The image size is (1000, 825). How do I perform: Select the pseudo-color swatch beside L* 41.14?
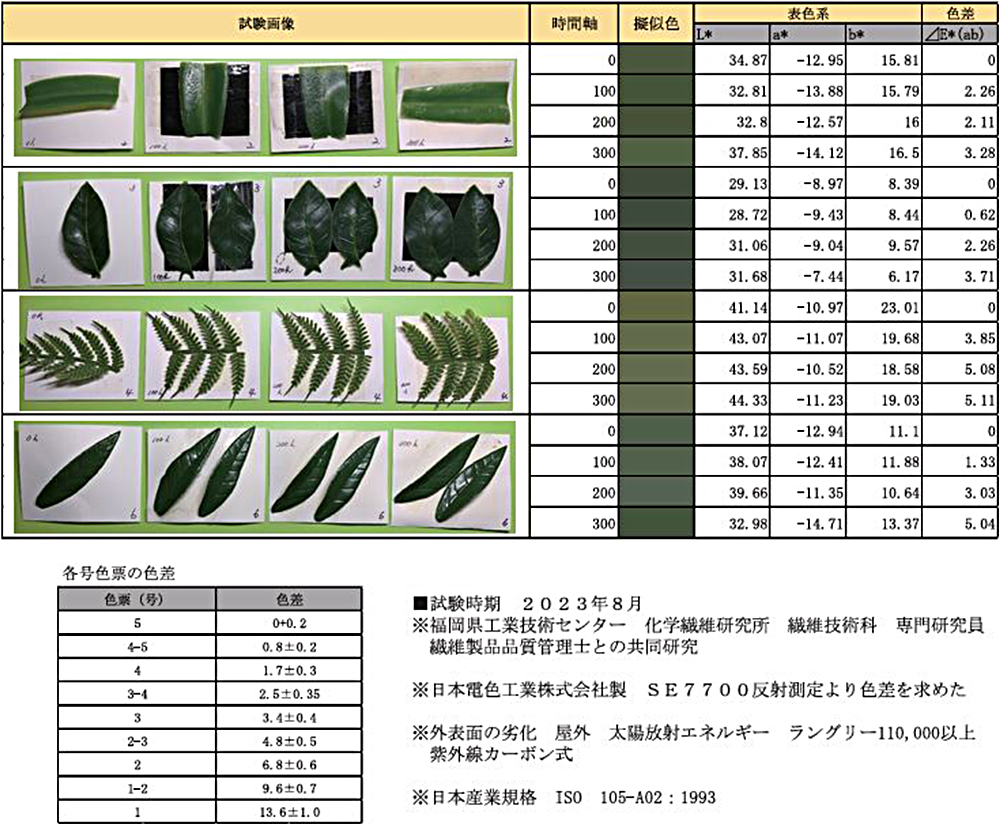[x=657, y=307]
